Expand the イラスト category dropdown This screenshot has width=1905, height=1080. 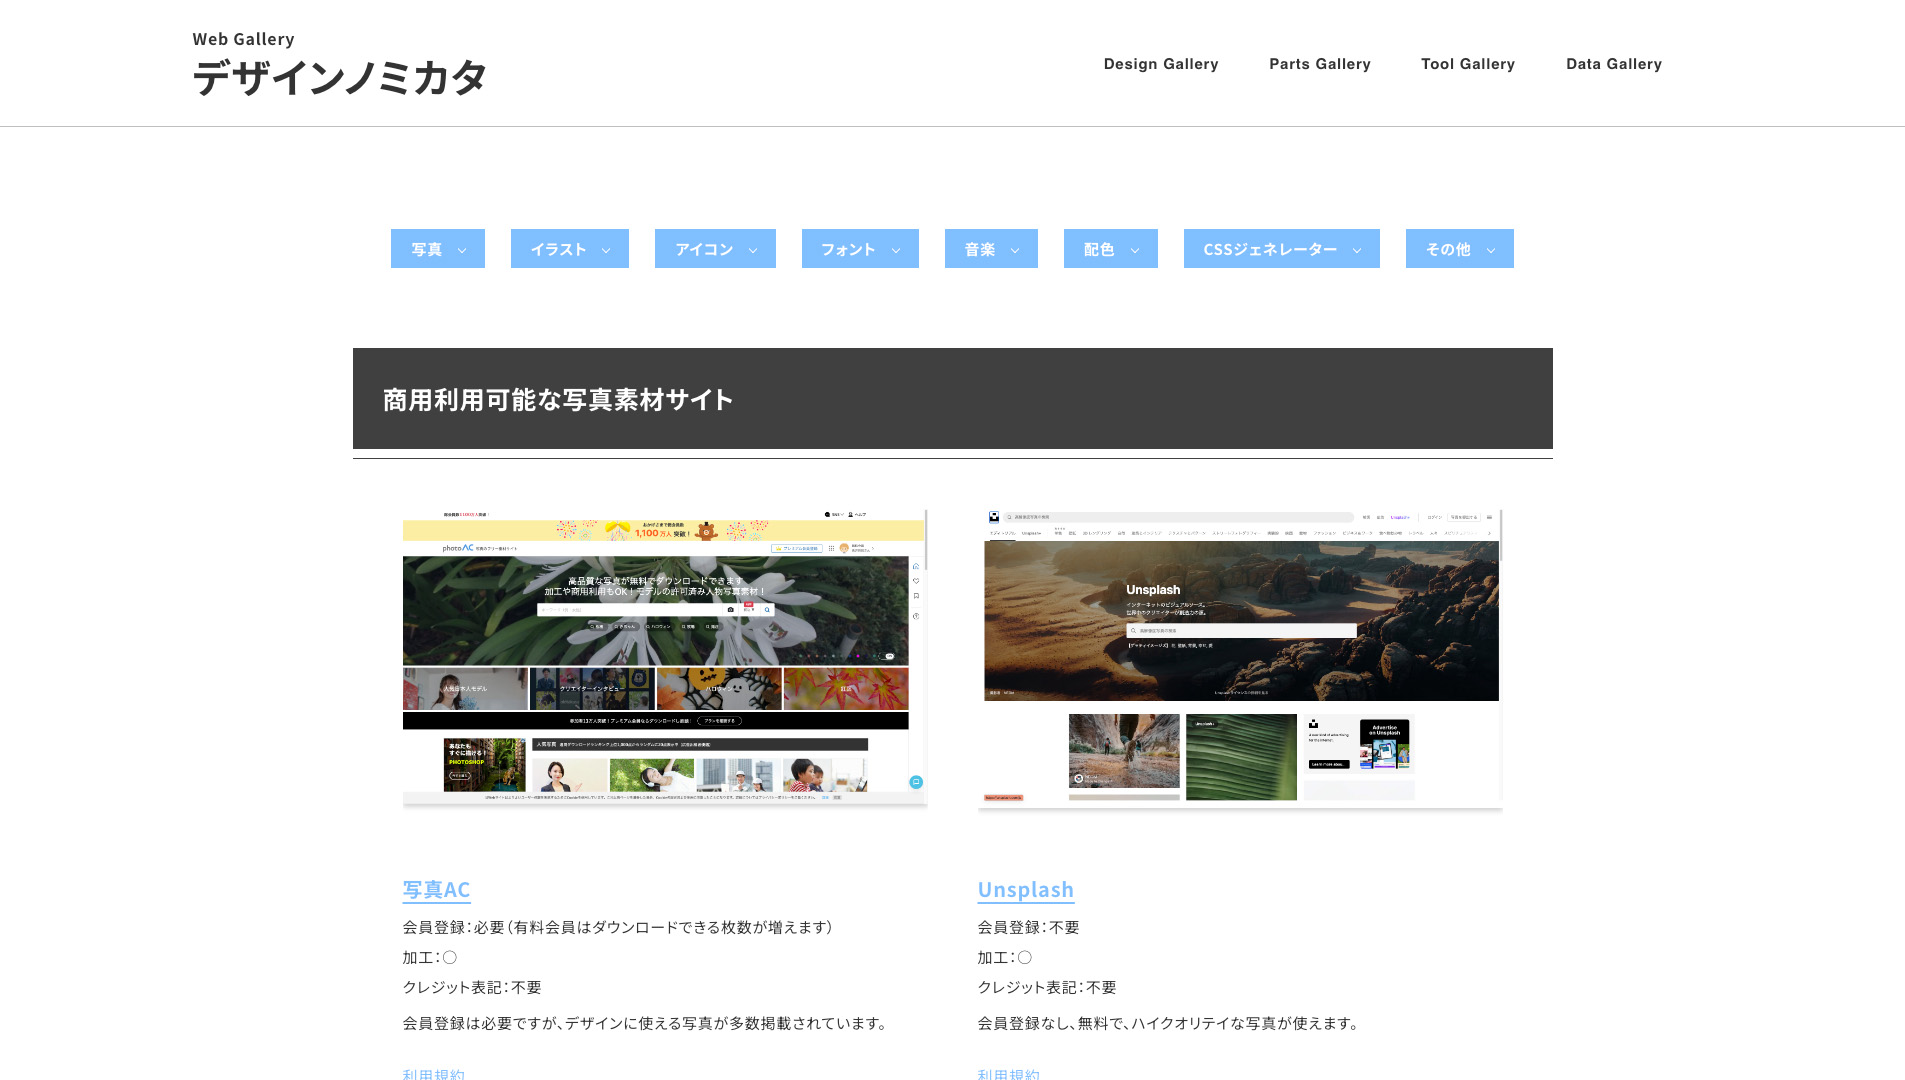tap(569, 249)
